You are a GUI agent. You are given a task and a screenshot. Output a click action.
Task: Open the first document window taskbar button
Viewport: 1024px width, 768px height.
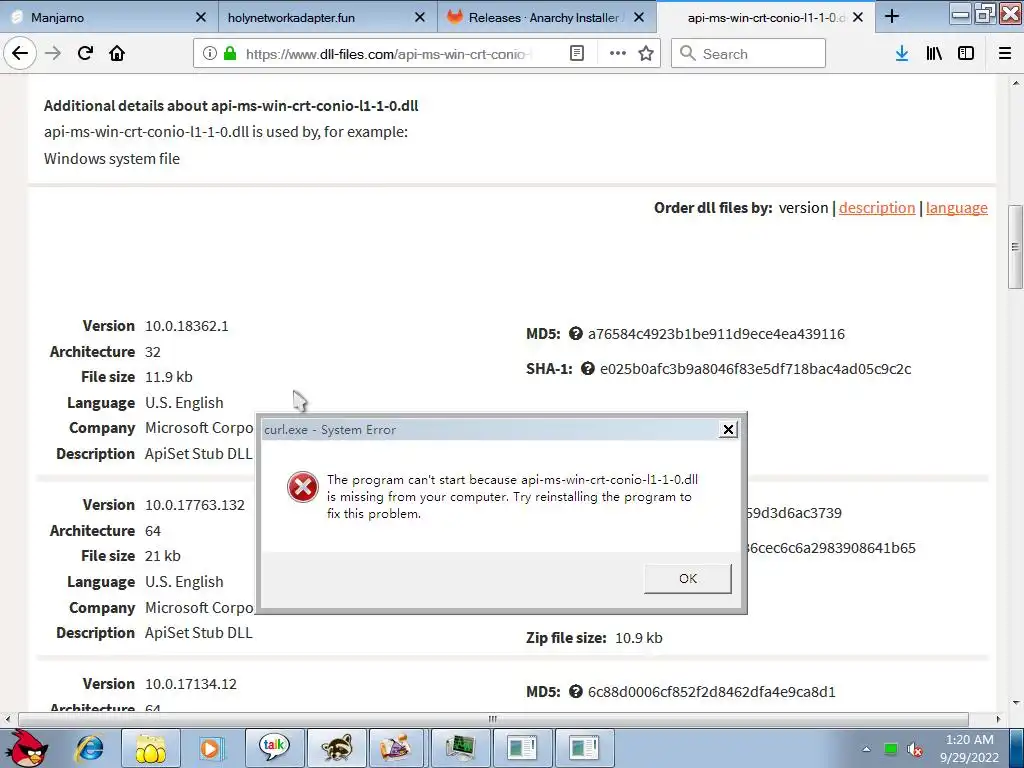(522, 746)
